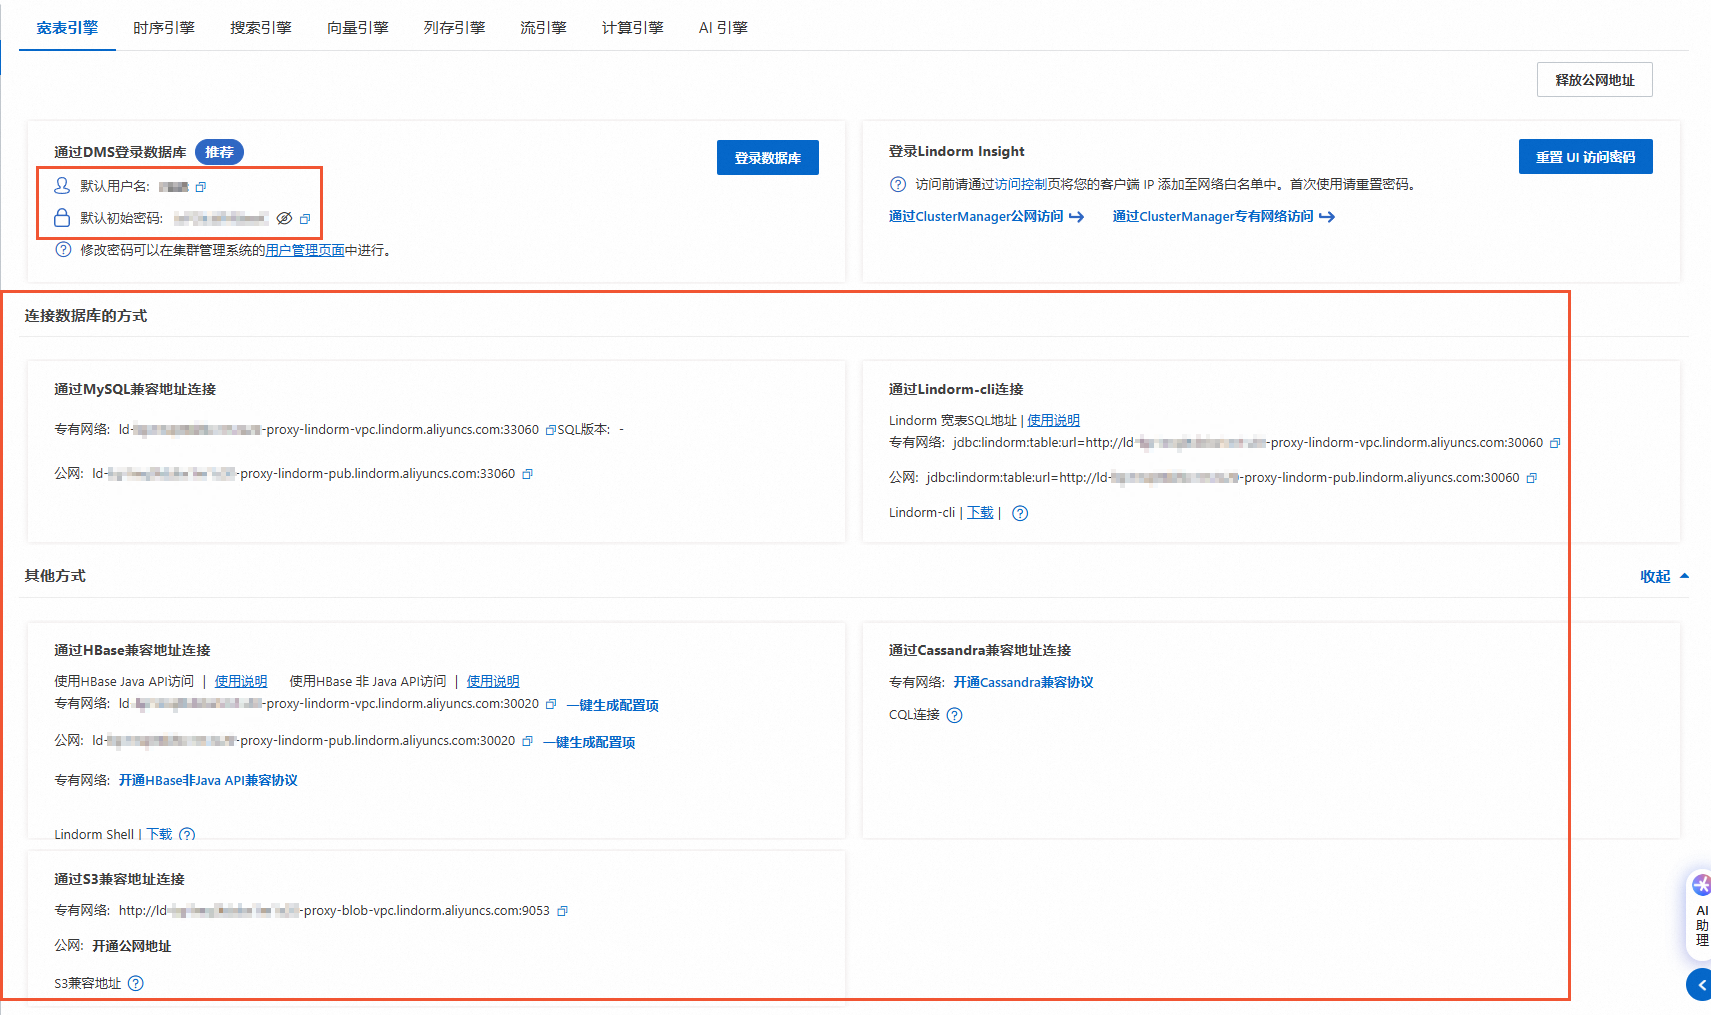1711x1015 pixels.
Task: Open 通过ClusterManager专有网络访问 link
Action: 1213,216
